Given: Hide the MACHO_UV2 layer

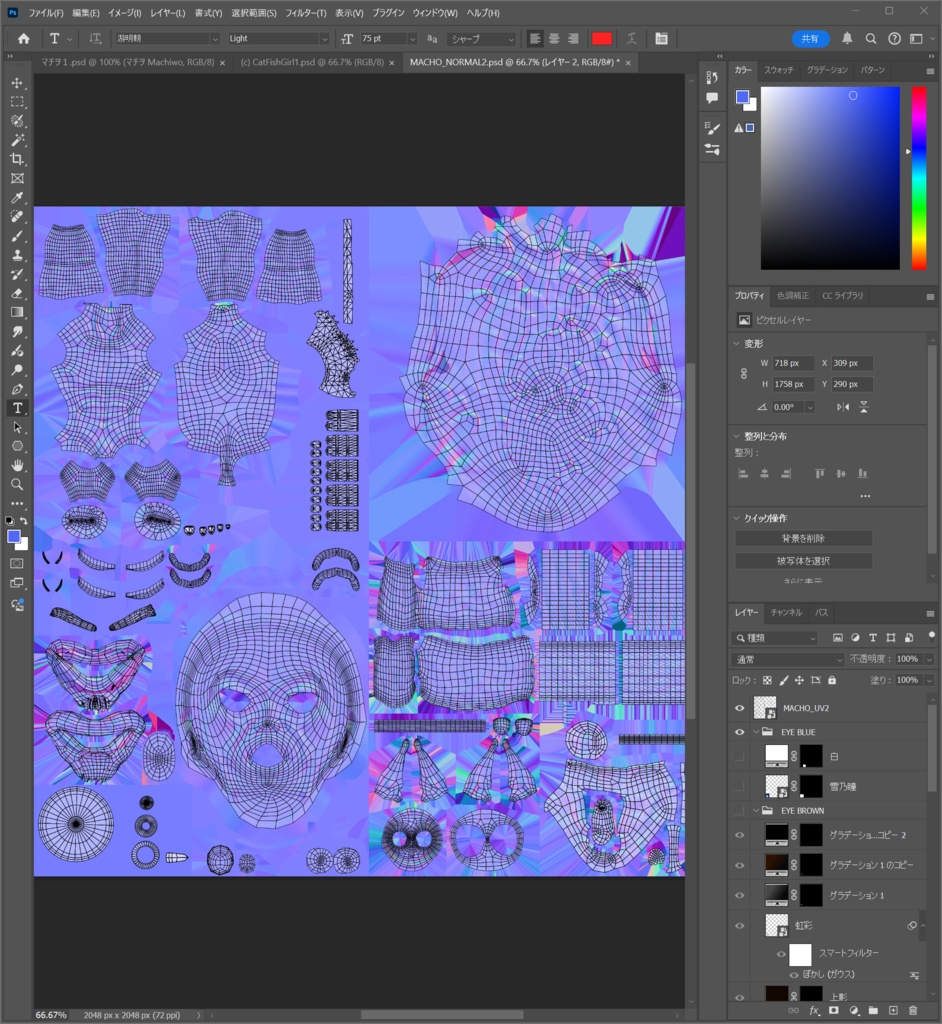Looking at the screenshot, I should pyautogui.click(x=739, y=708).
